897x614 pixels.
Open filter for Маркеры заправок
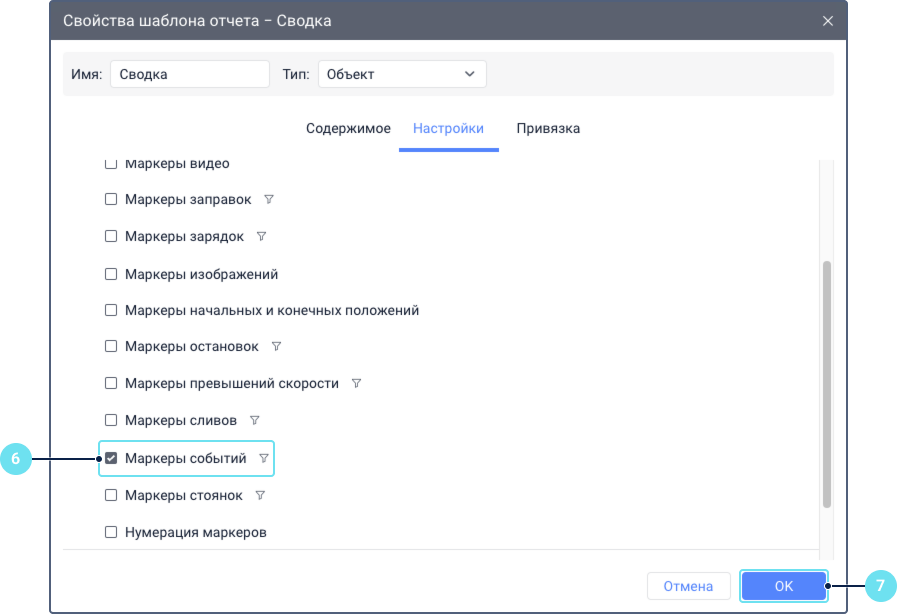point(269,200)
